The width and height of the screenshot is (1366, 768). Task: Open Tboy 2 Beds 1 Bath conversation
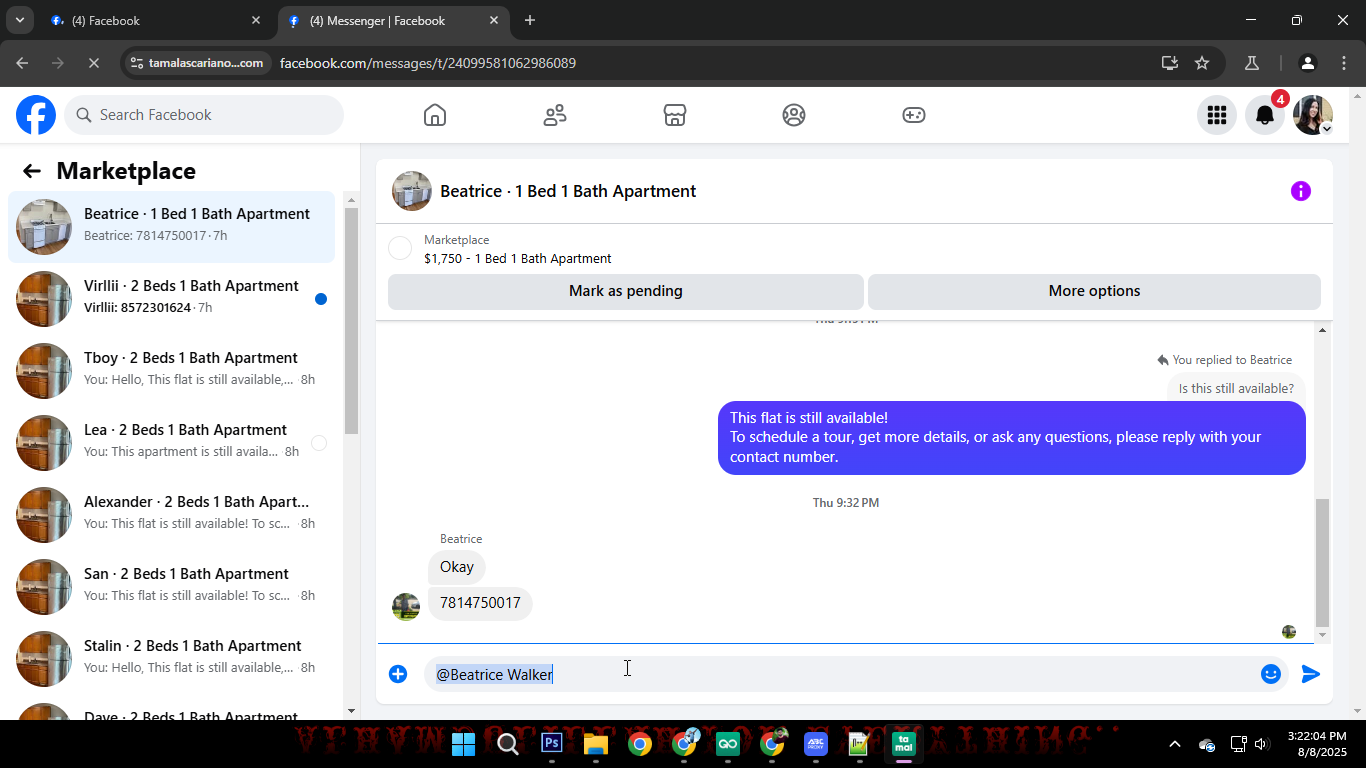tap(172, 371)
